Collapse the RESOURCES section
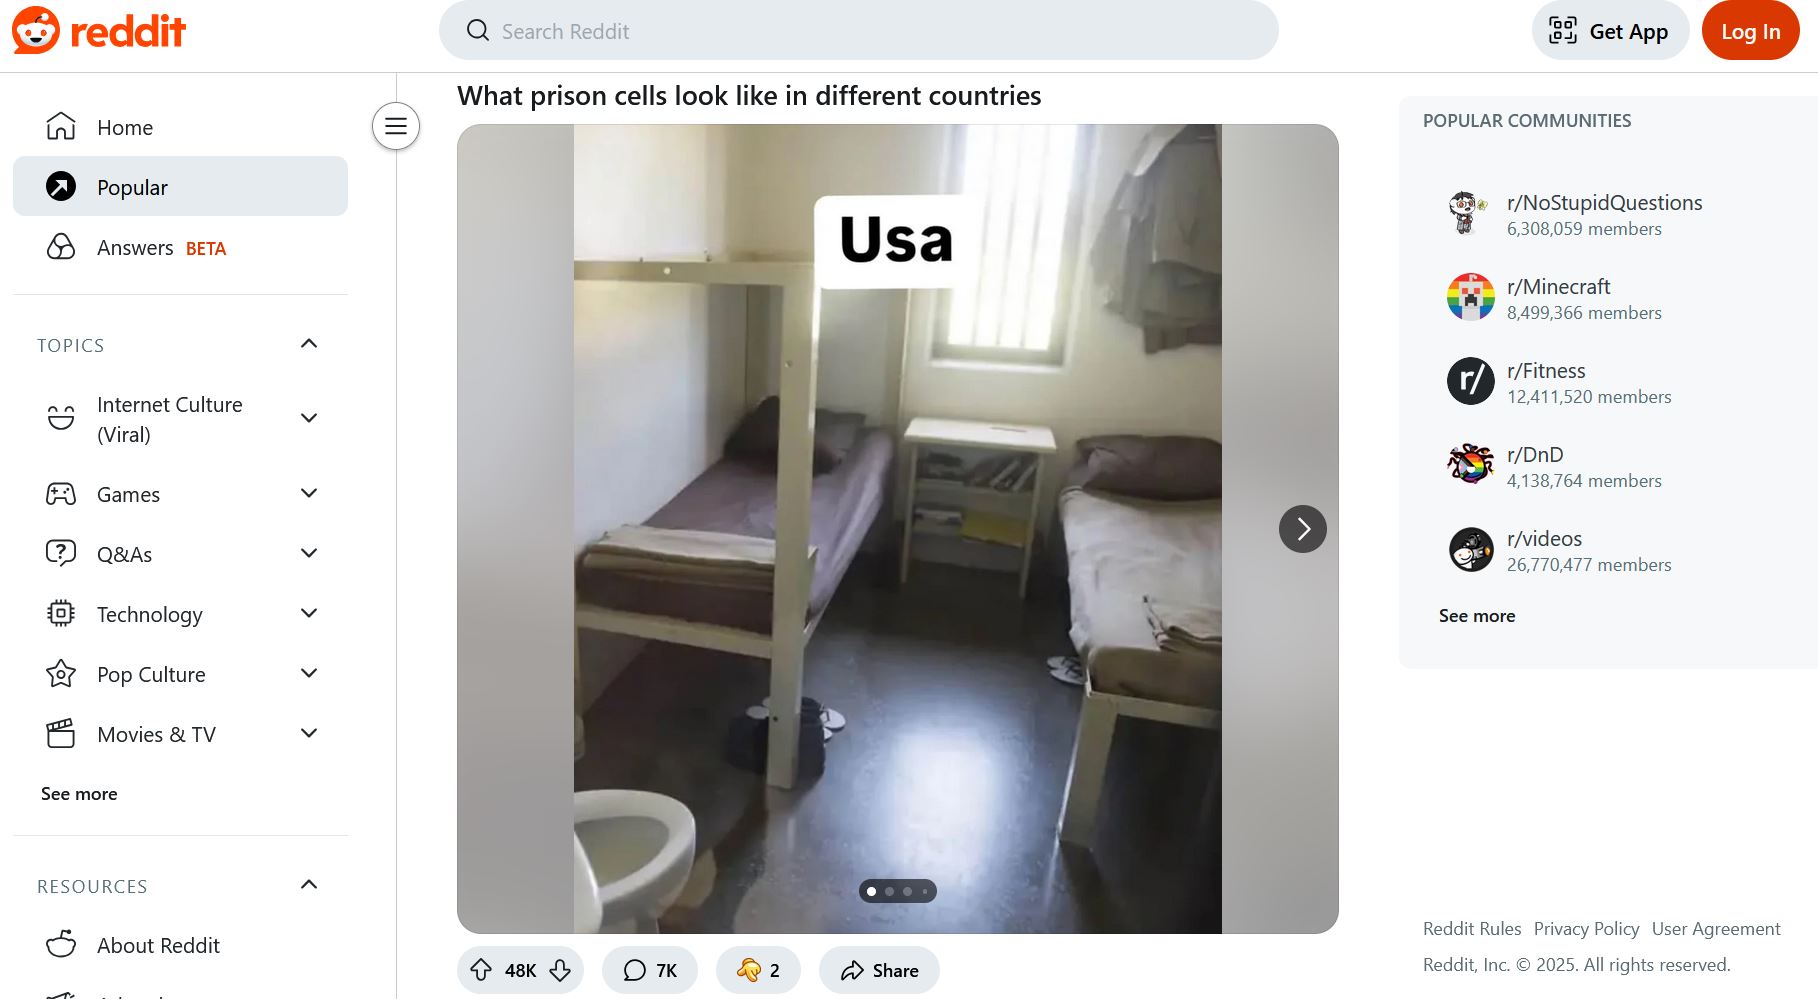 click(309, 885)
